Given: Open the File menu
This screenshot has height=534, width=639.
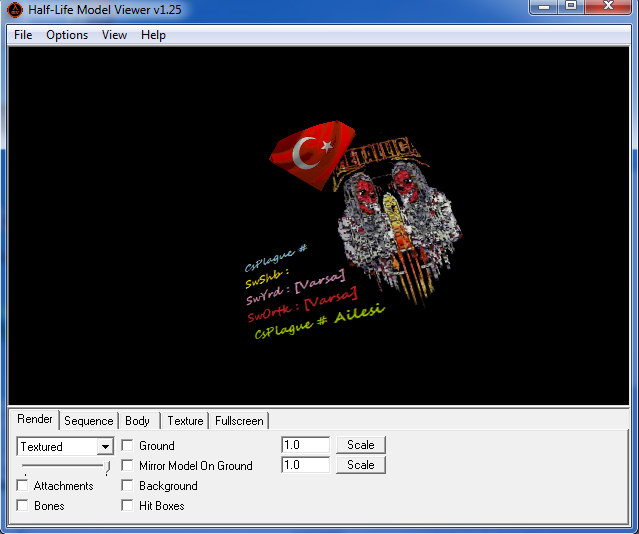Looking at the screenshot, I should tap(23, 35).
